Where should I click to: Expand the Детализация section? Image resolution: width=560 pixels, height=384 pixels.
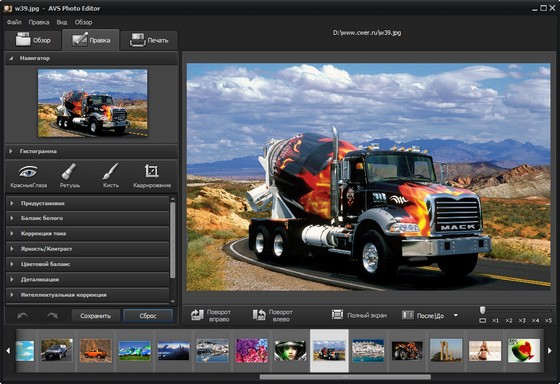88,280
